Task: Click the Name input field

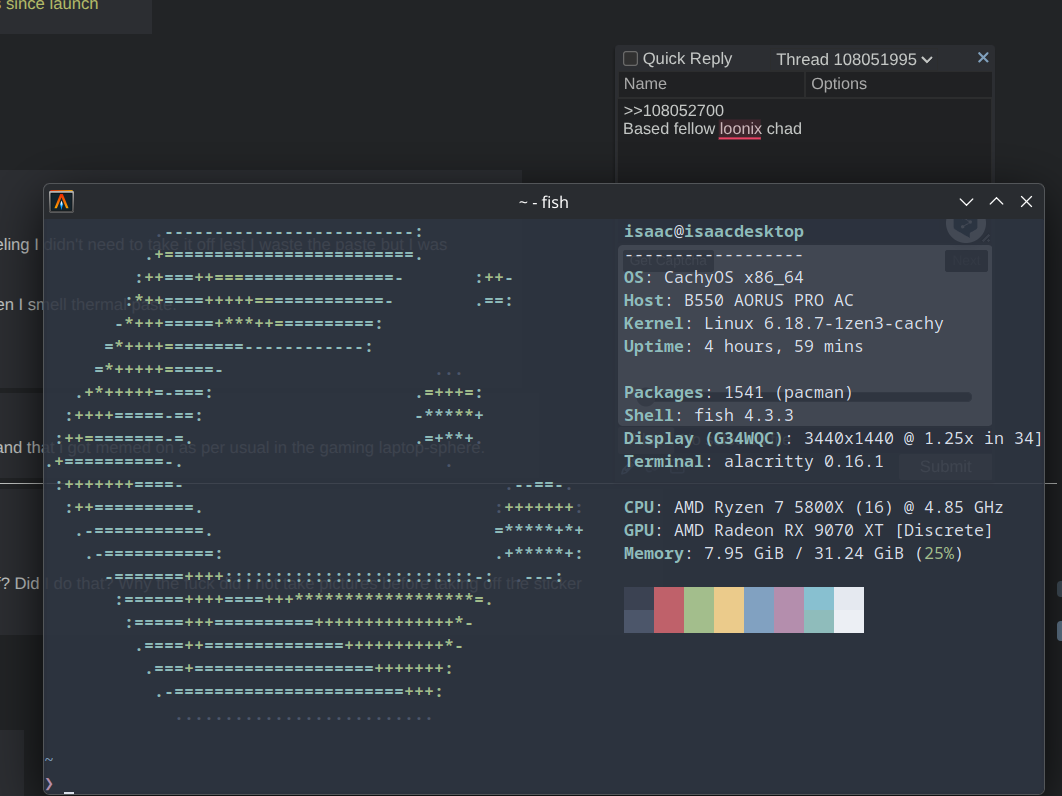Action: coord(711,84)
